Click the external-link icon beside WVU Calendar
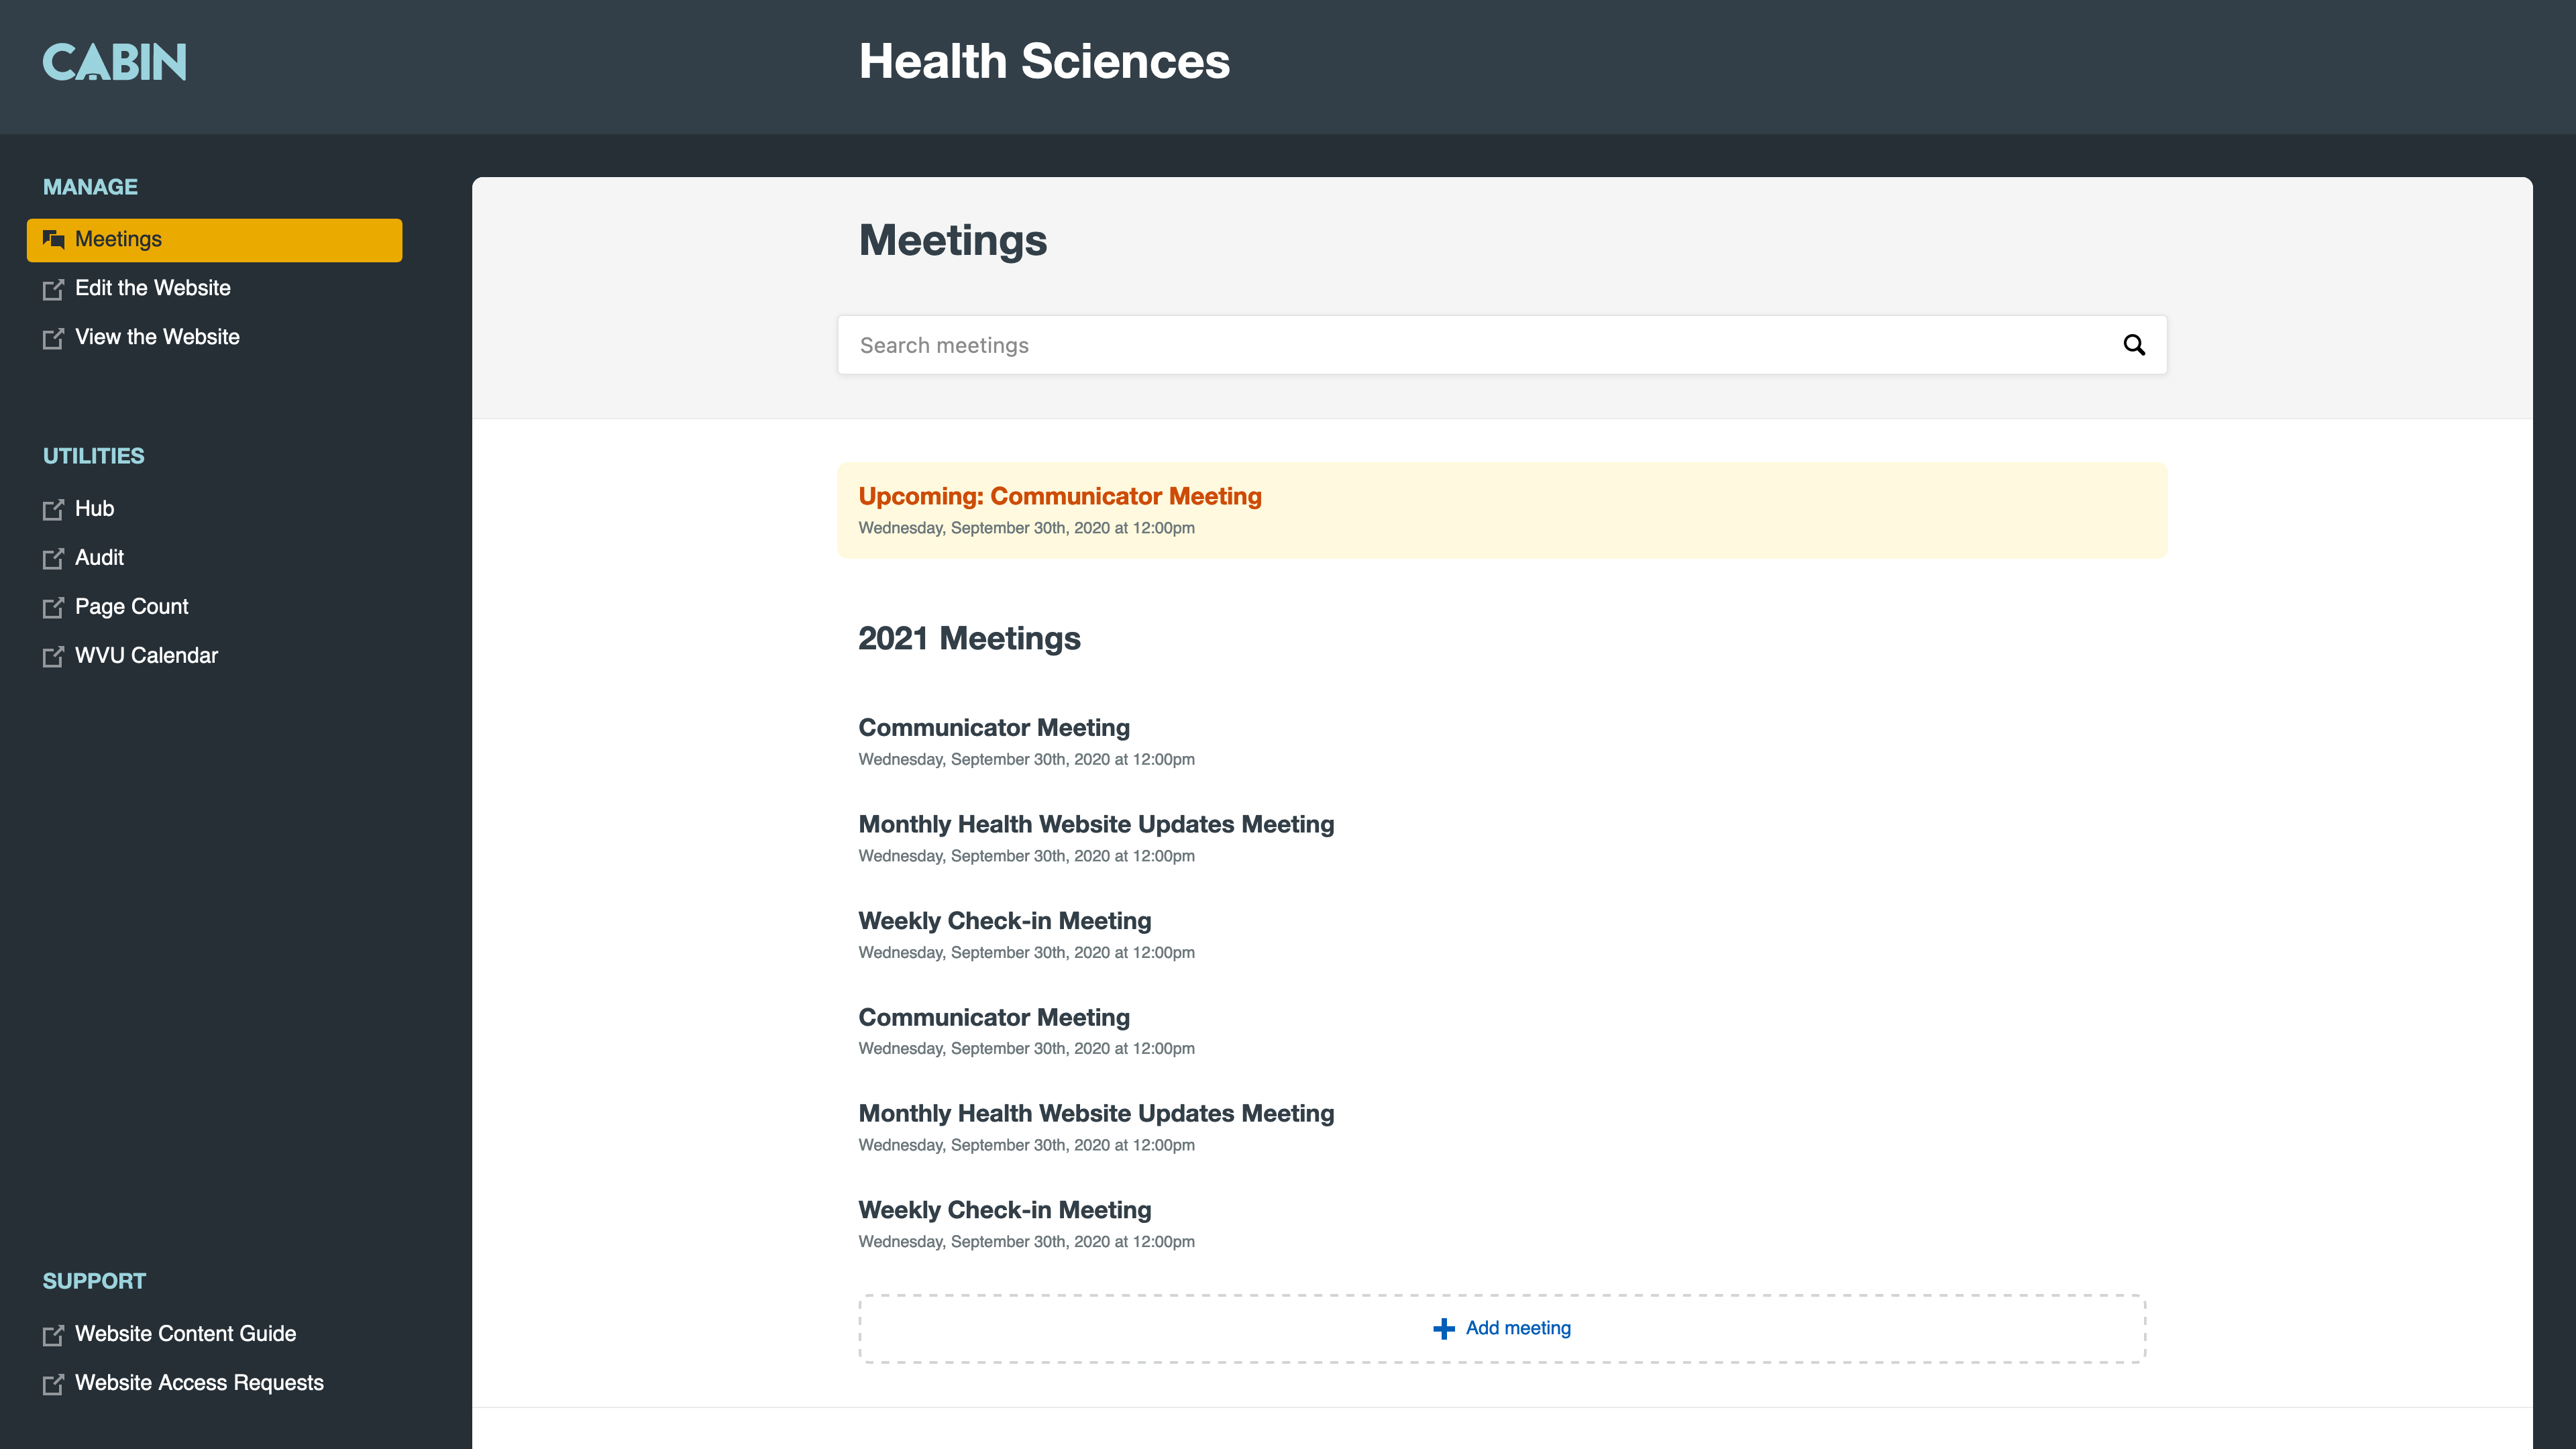The image size is (2576, 1449). pos(53,657)
